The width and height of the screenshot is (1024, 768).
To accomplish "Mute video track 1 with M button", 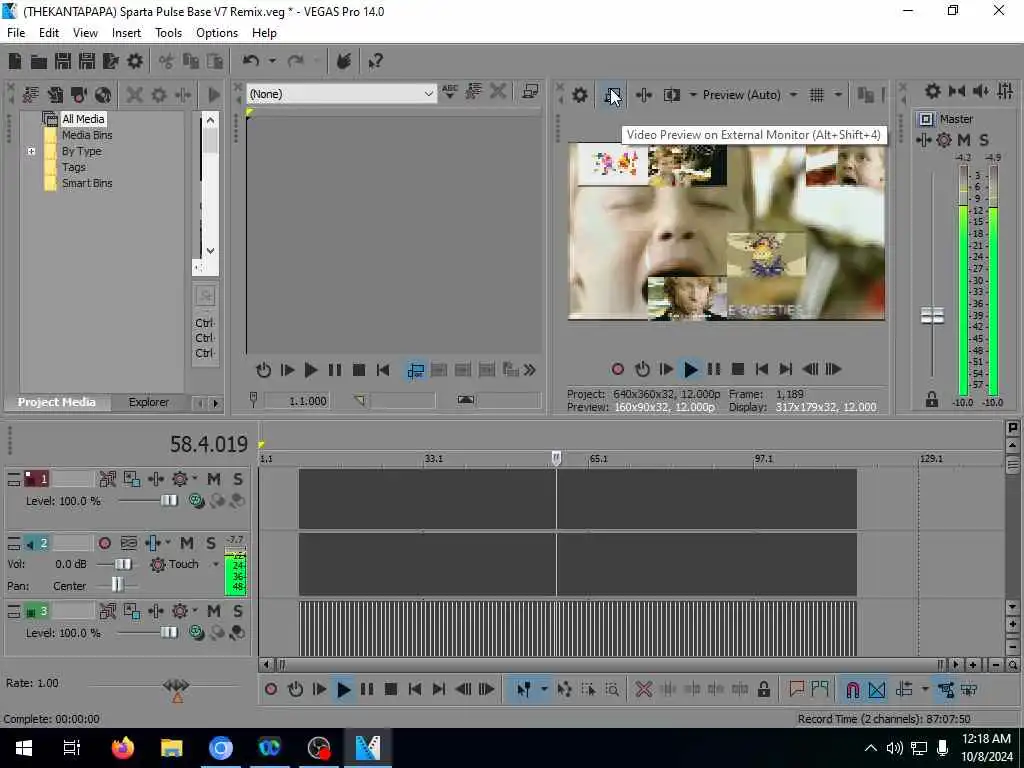I will (x=214, y=479).
